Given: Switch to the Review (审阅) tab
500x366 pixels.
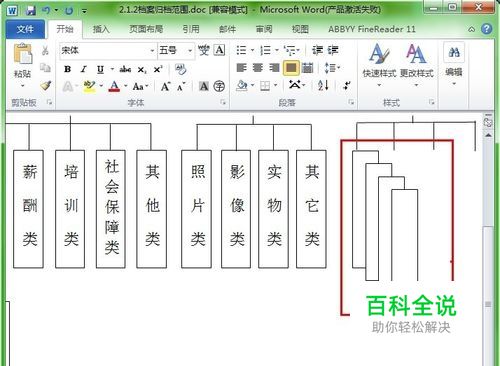Looking at the screenshot, I should click(264, 29).
